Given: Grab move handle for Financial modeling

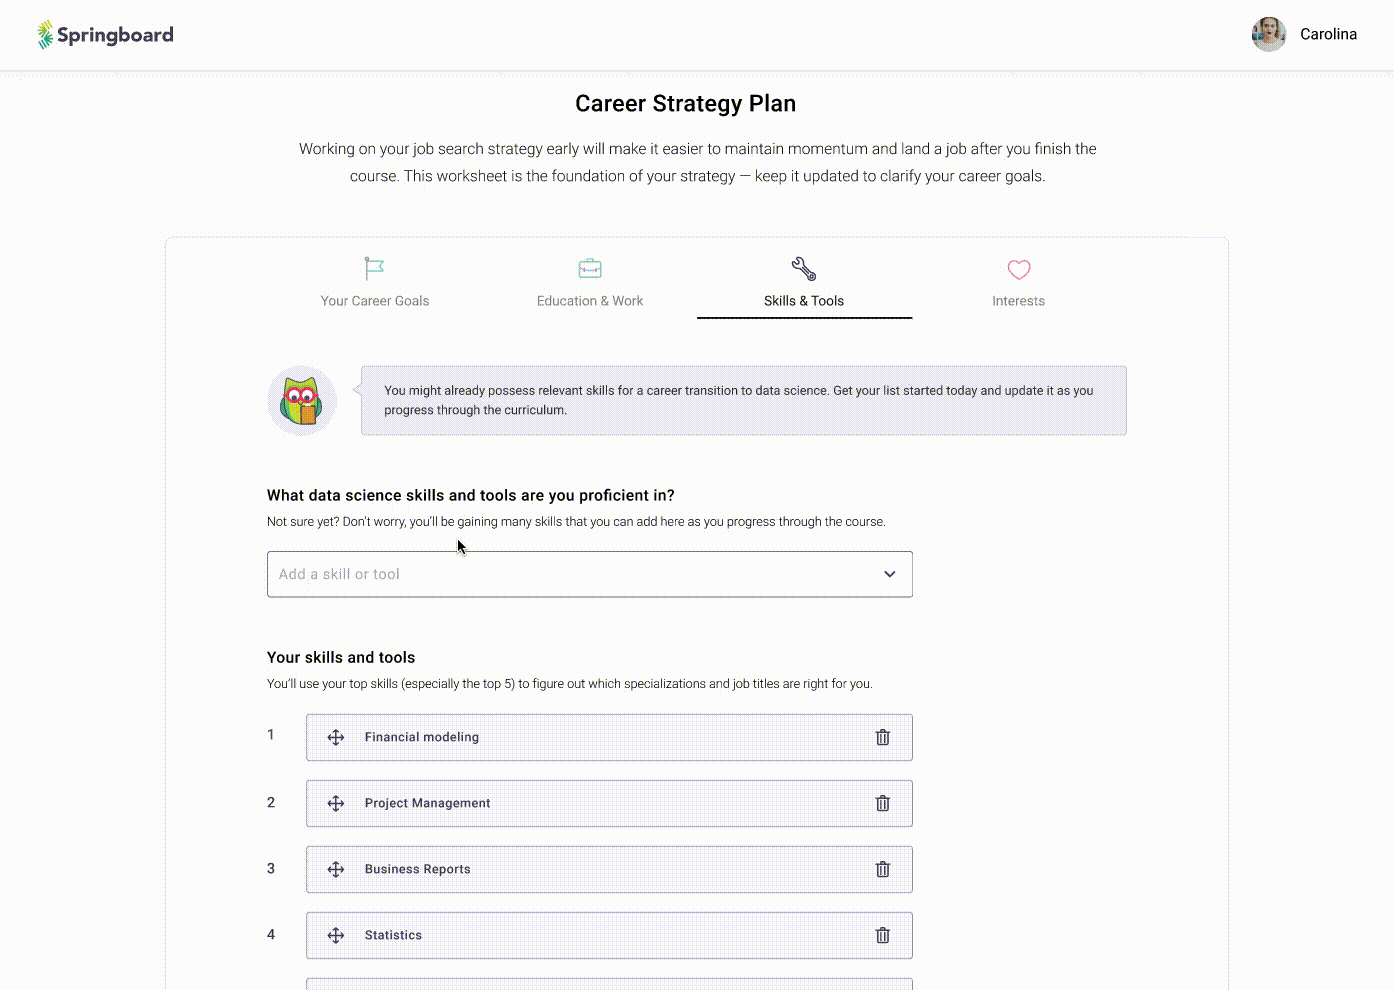Looking at the screenshot, I should tap(336, 737).
